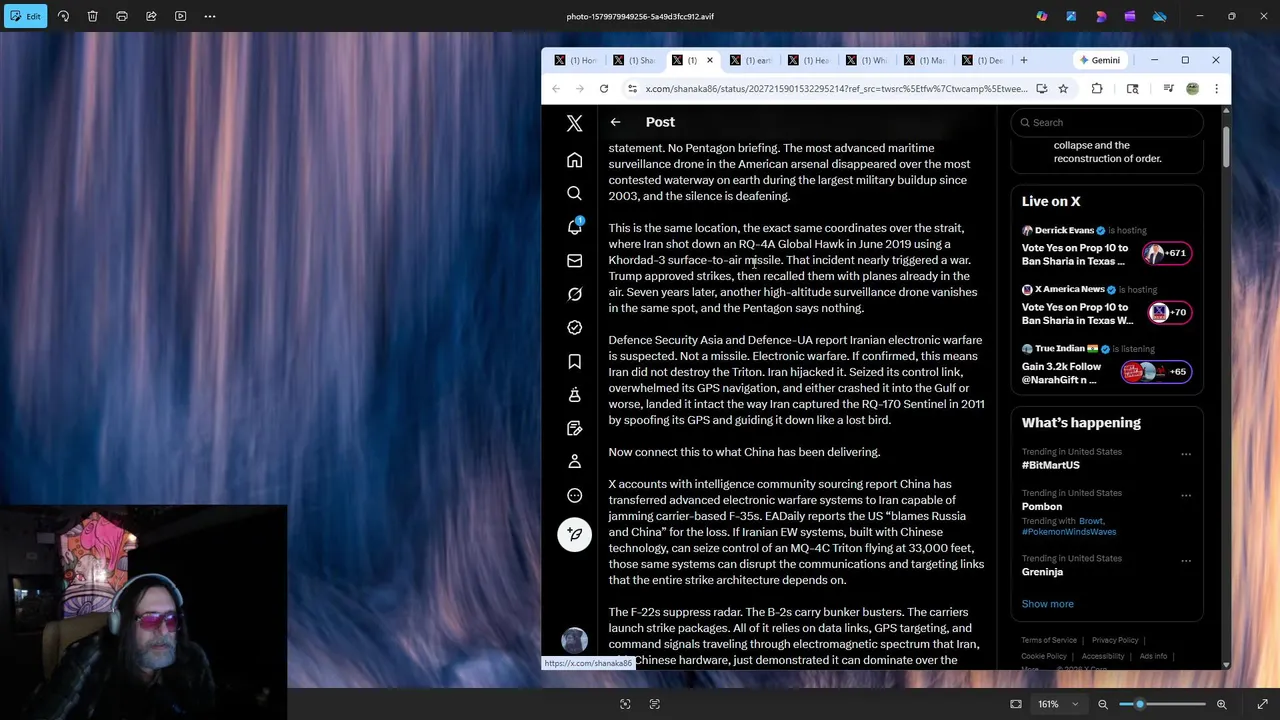Open Greninja trending topic

pos(1042,572)
